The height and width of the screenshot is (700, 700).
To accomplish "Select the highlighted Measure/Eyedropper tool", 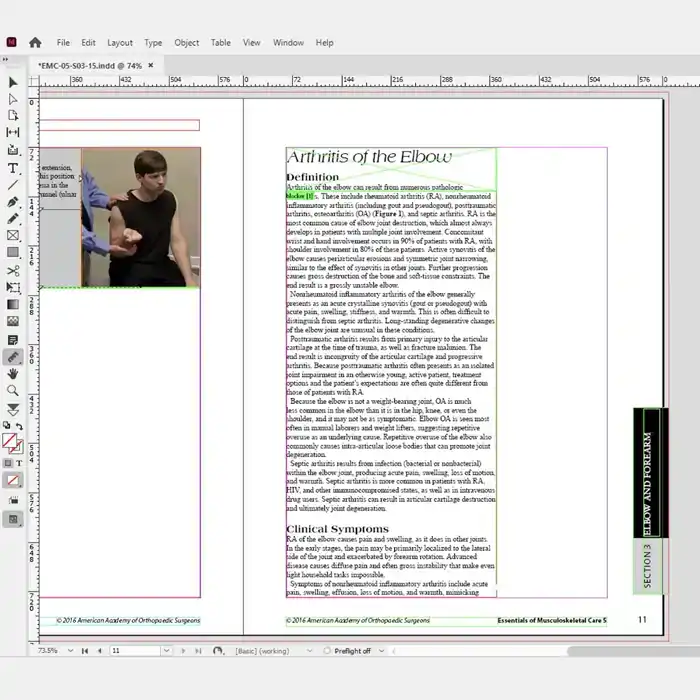I will (13, 357).
